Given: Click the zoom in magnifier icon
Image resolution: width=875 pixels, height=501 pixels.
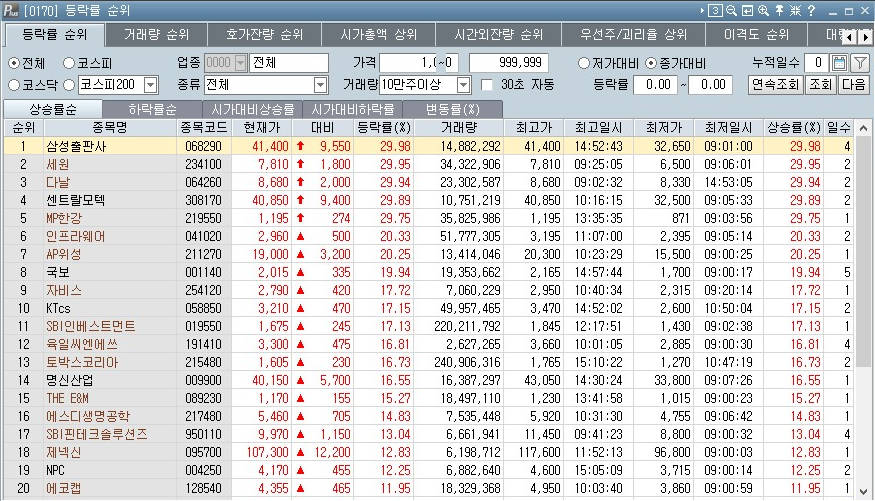Looking at the screenshot, I should pos(763,11).
